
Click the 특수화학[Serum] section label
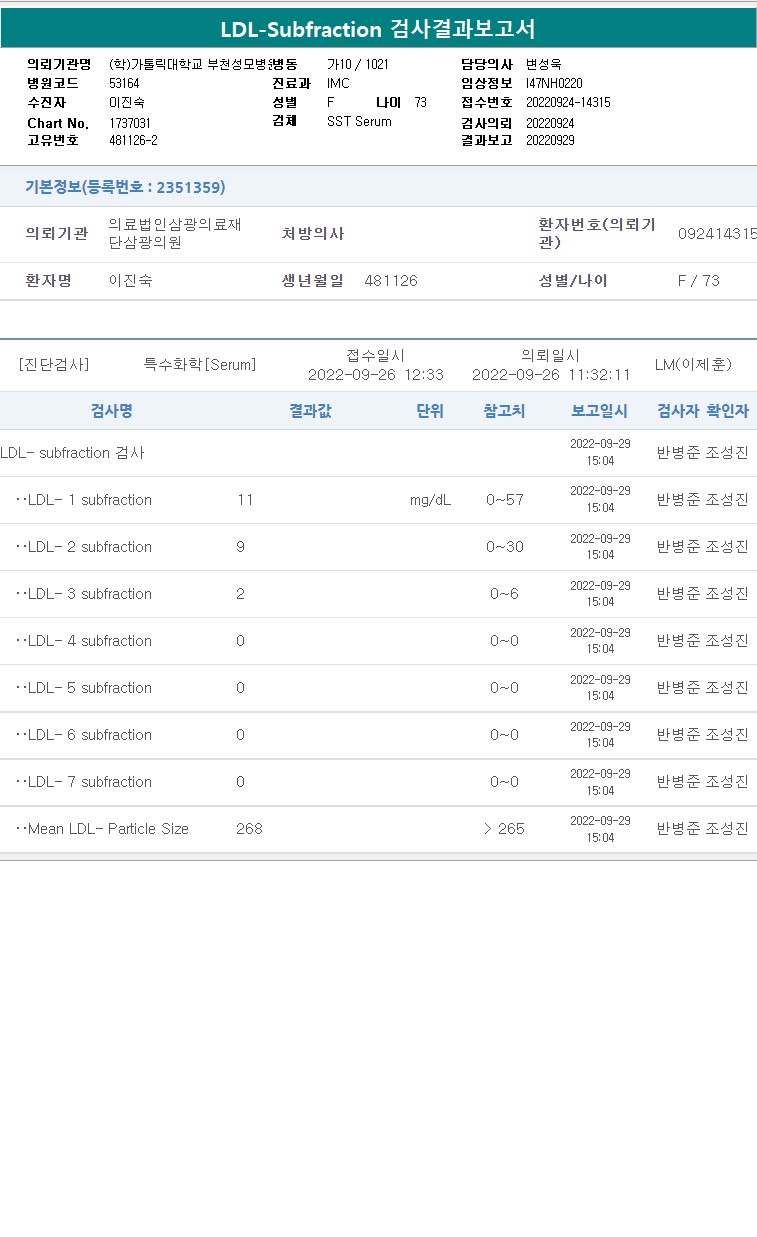(200, 365)
